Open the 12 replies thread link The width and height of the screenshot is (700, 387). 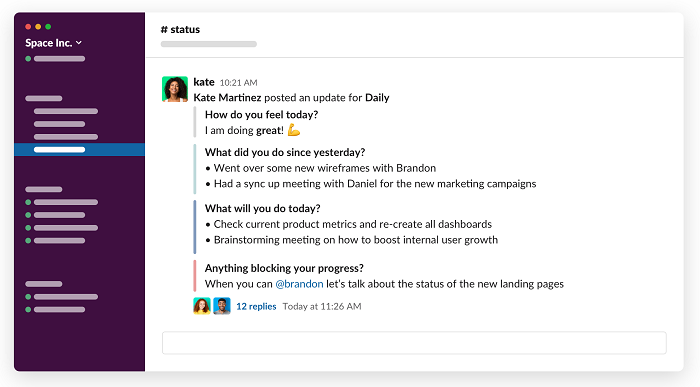(x=256, y=306)
